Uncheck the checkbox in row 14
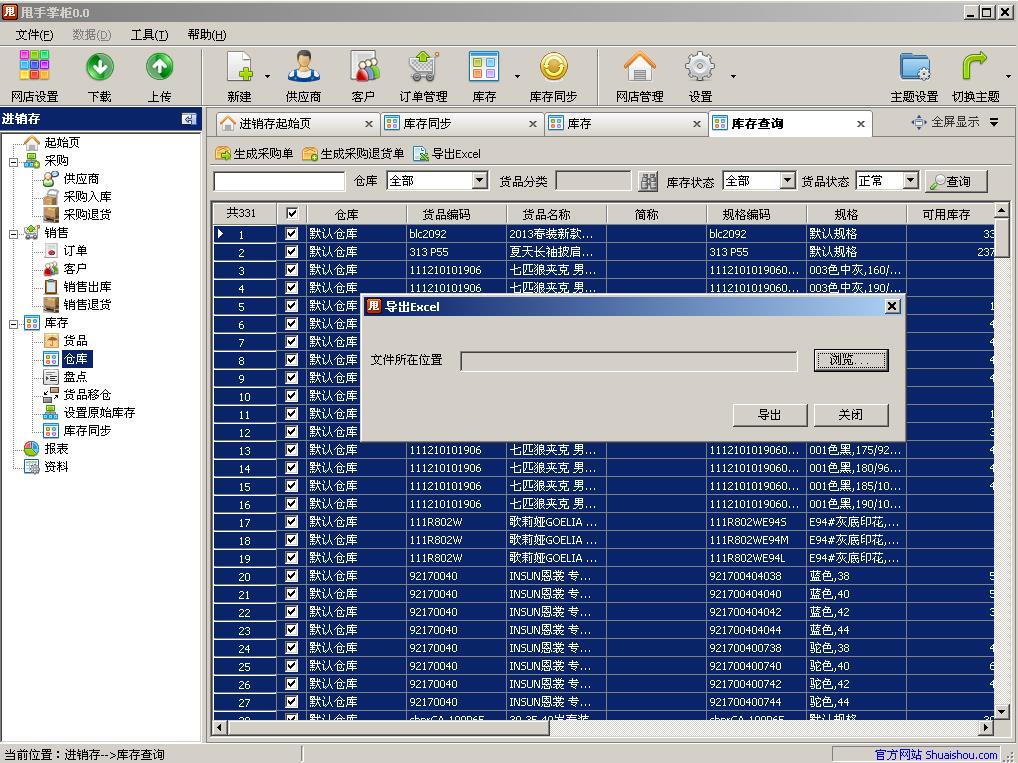 [x=292, y=468]
